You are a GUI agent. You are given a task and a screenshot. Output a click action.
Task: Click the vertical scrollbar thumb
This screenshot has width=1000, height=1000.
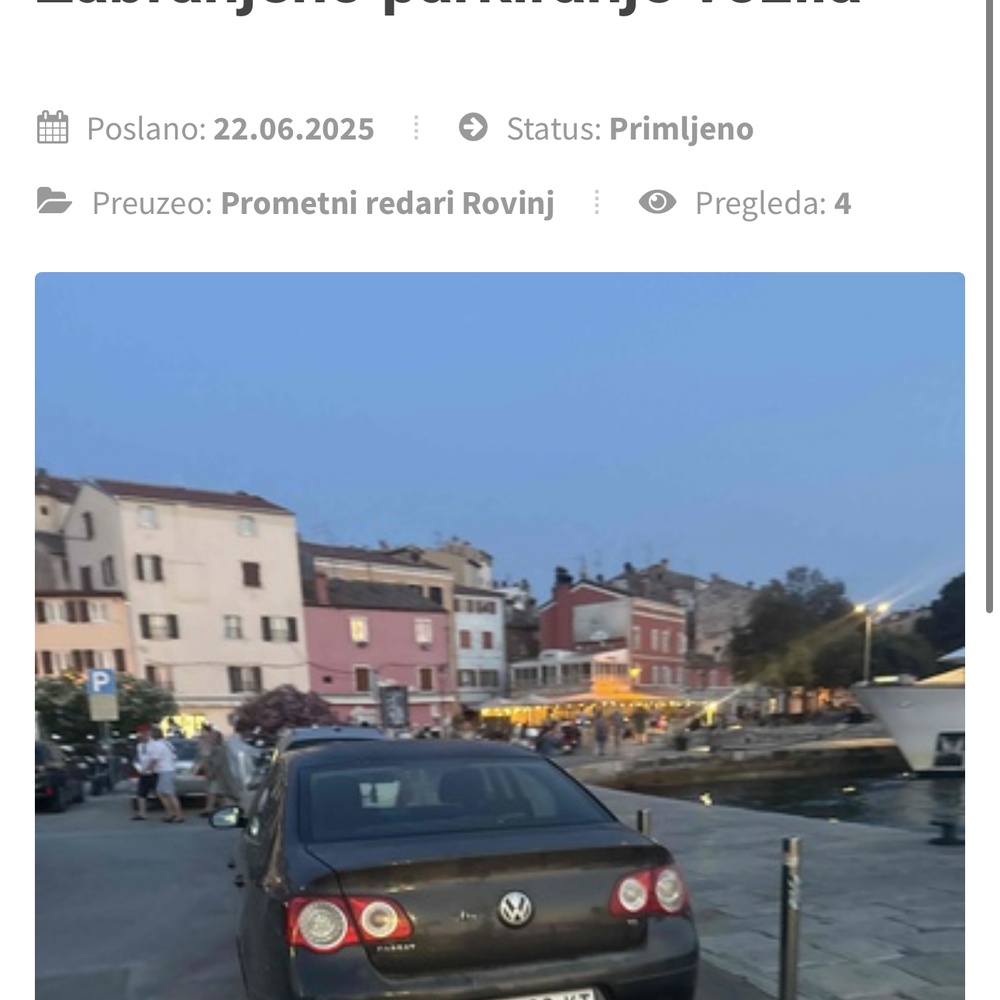989,306
